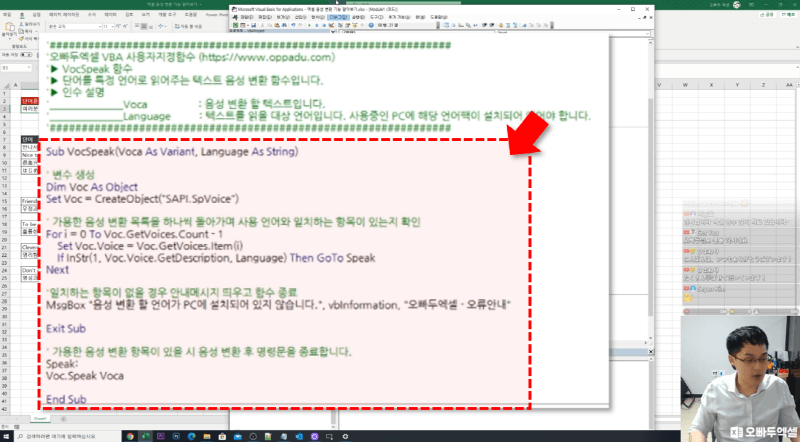Click the Excel icon on the taskbar
Screen dimensions: 800x442
coord(145,436)
